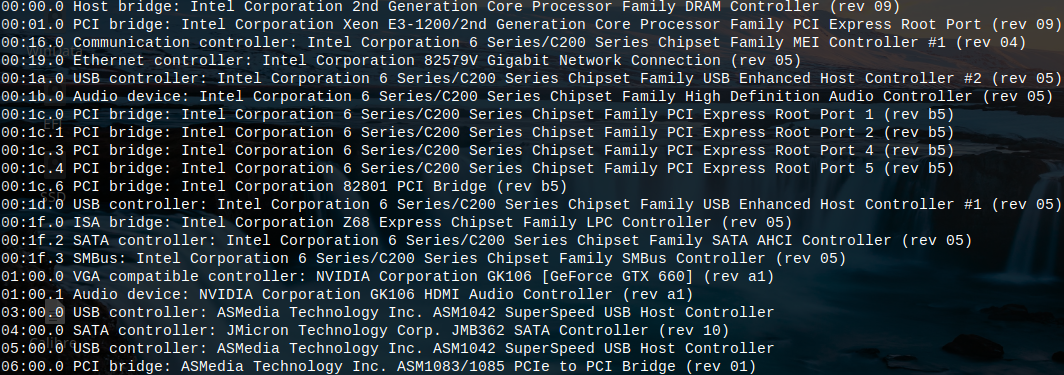
Task: Select the 03:00.0 ASM1042 USB Host Controller line
Action: [387, 313]
